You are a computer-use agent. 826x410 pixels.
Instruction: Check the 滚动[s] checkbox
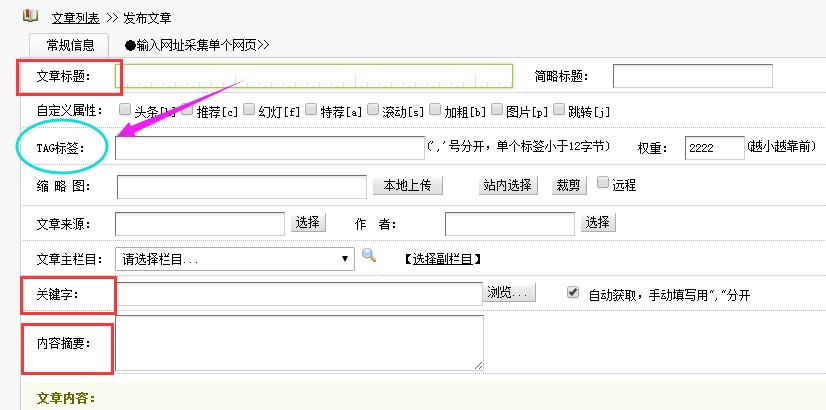373,110
